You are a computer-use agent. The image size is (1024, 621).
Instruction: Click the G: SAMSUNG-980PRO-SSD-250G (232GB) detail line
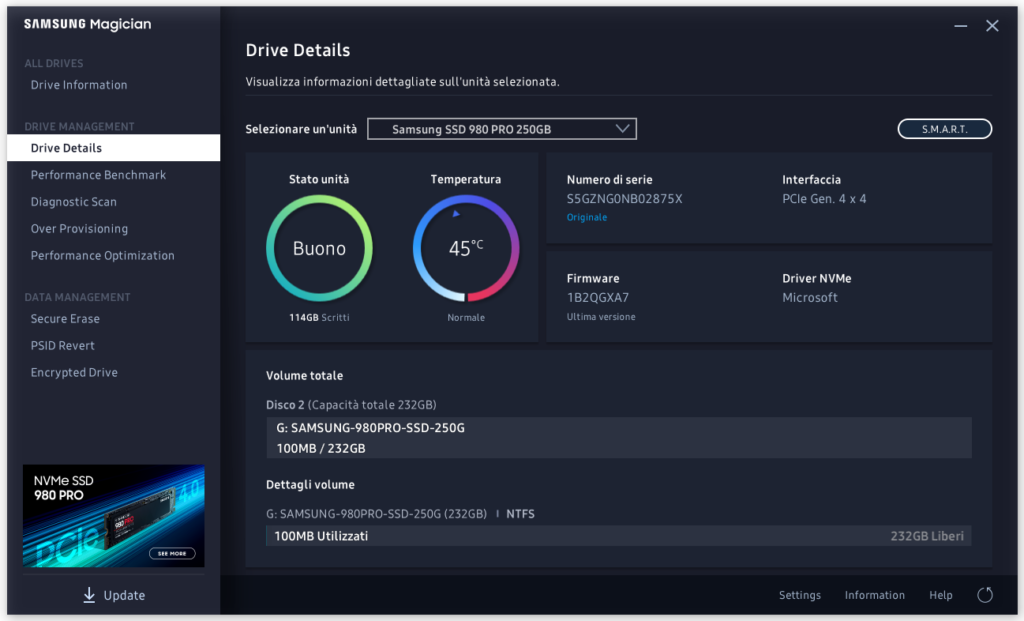pyautogui.click(x=376, y=514)
